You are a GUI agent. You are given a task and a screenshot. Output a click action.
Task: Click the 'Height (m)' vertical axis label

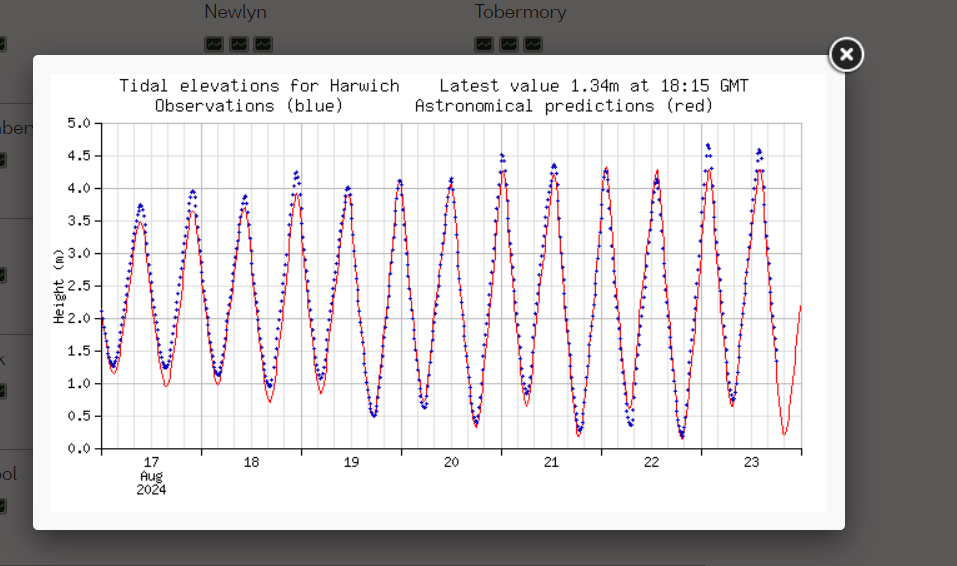click(59, 286)
